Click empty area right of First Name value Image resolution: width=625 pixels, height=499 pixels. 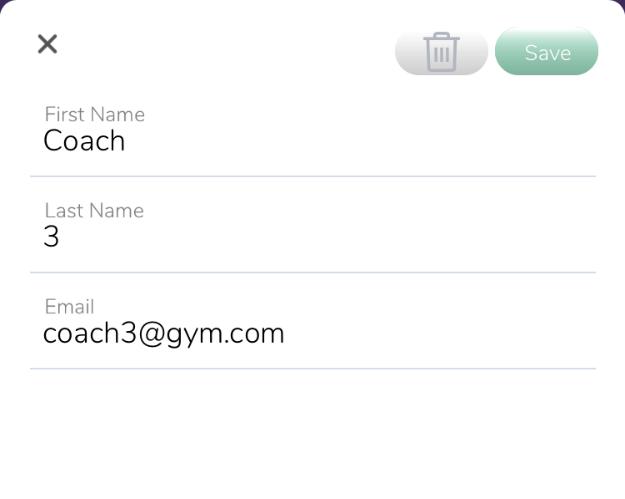point(359,141)
